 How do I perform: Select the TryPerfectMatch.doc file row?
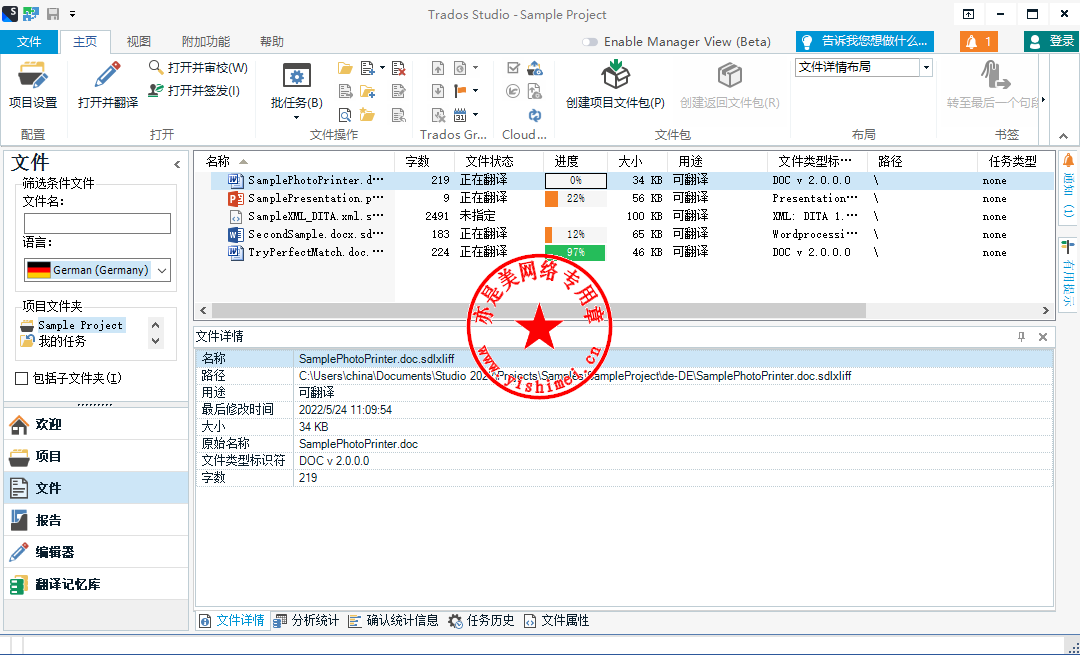click(x=632, y=252)
